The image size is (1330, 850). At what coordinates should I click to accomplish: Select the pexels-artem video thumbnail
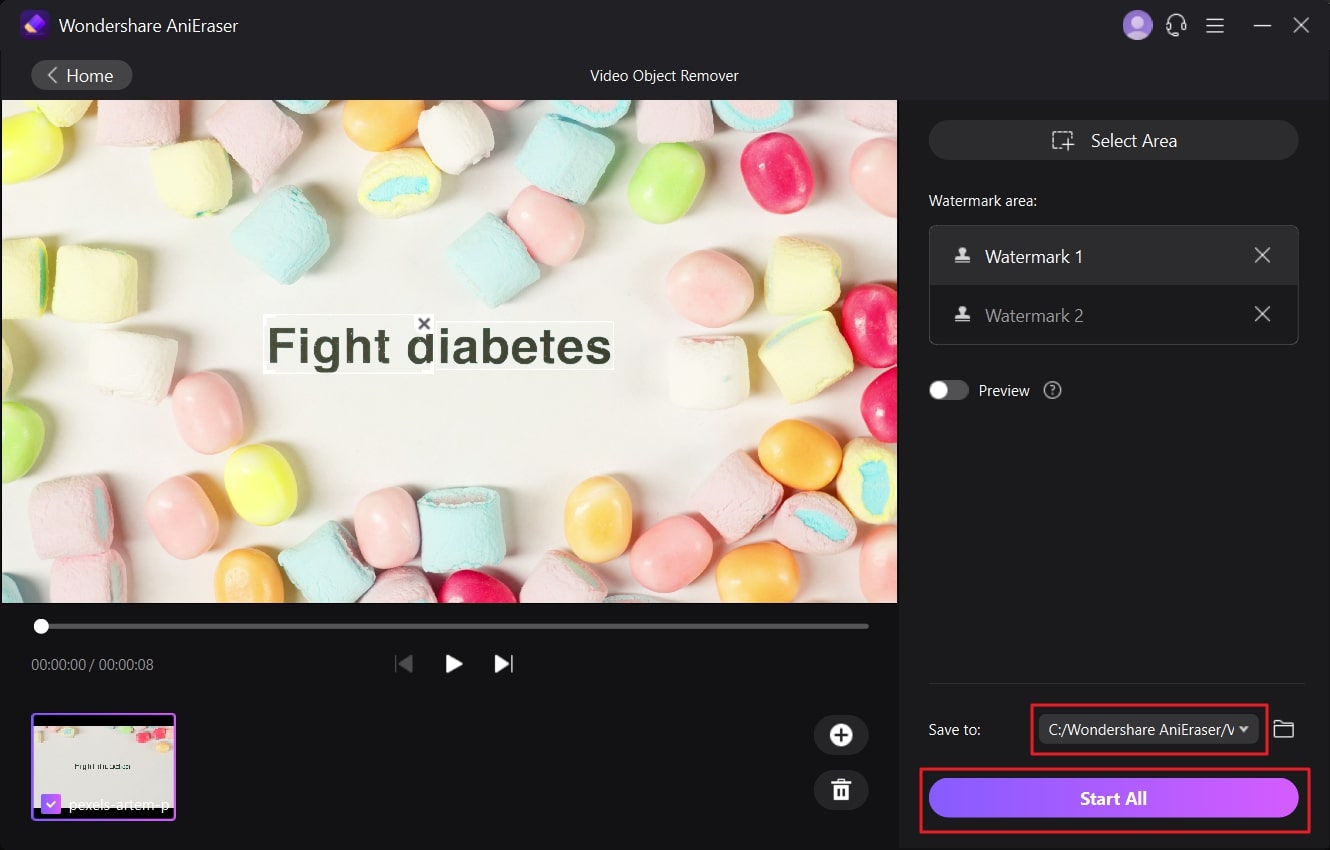coord(103,762)
